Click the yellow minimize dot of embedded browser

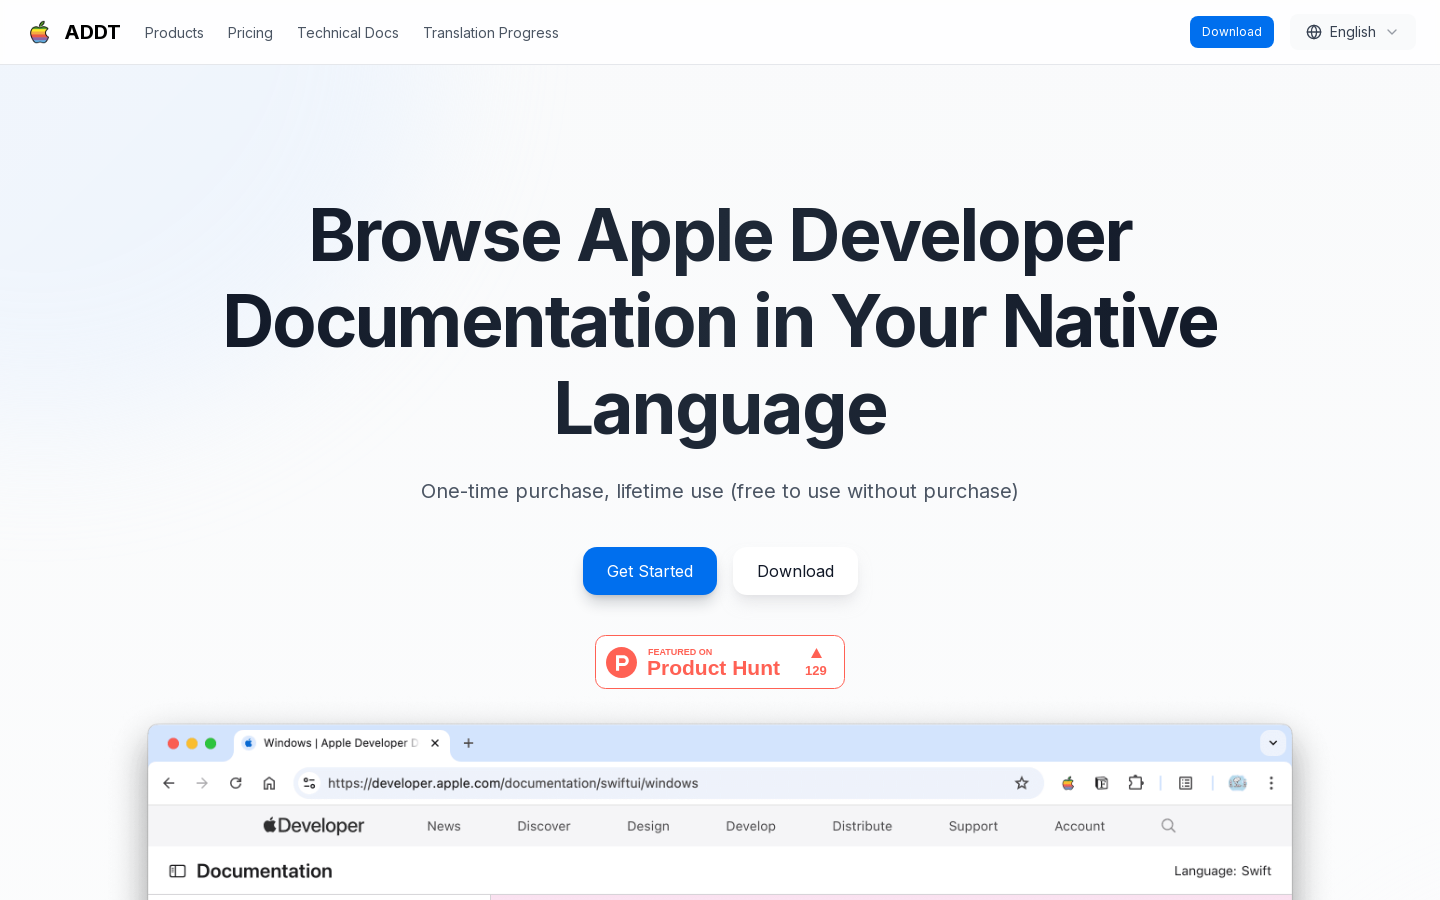coord(192,743)
